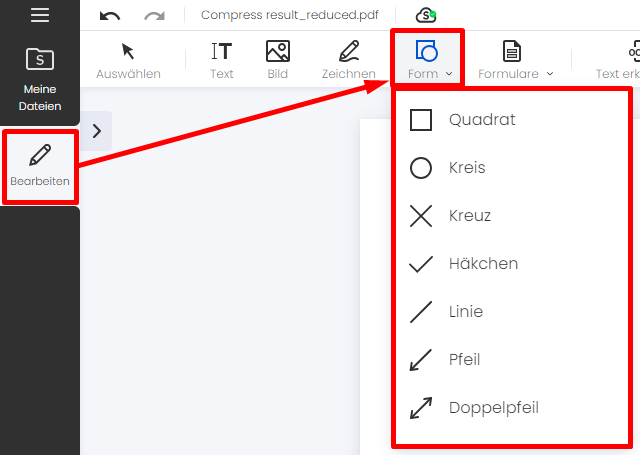Open the Formulare dropdown
The width and height of the screenshot is (640, 455).
[x=516, y=60]
